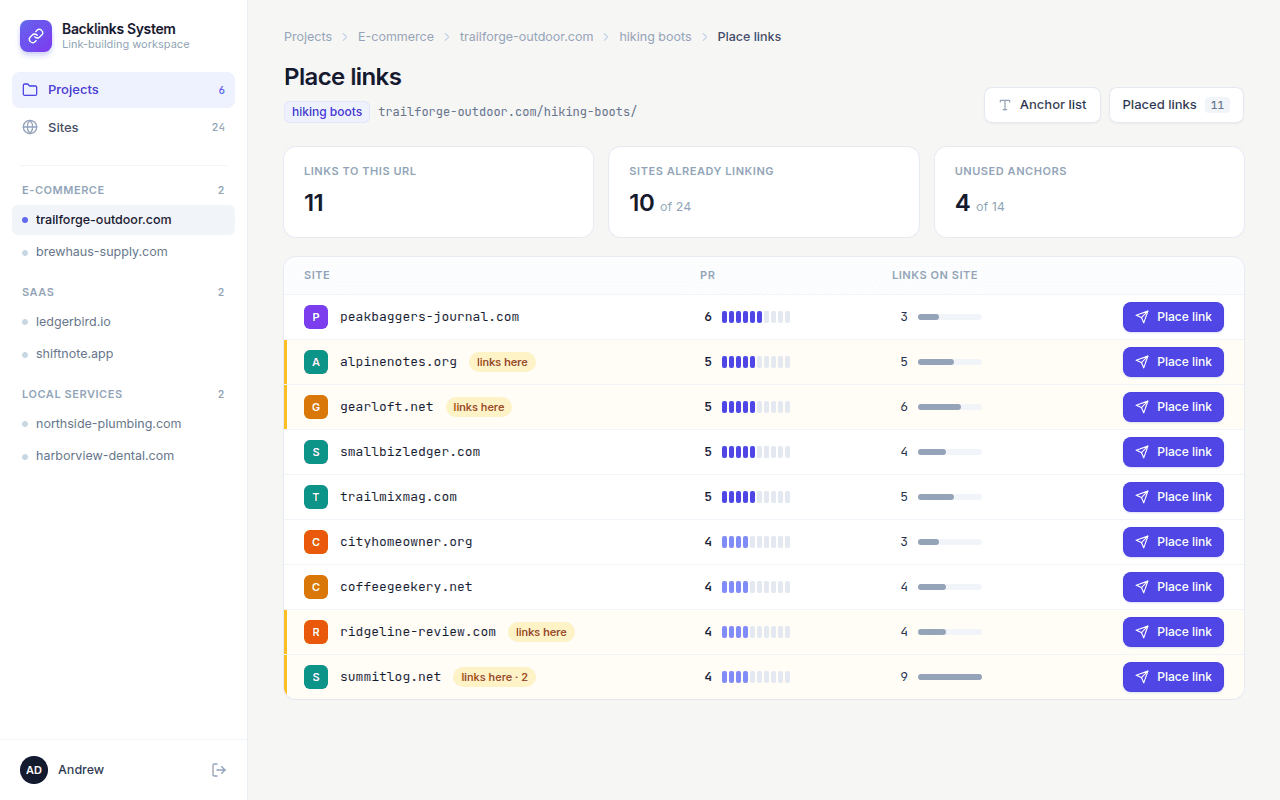Open Placed links with count 11

tap(1176, 105)
